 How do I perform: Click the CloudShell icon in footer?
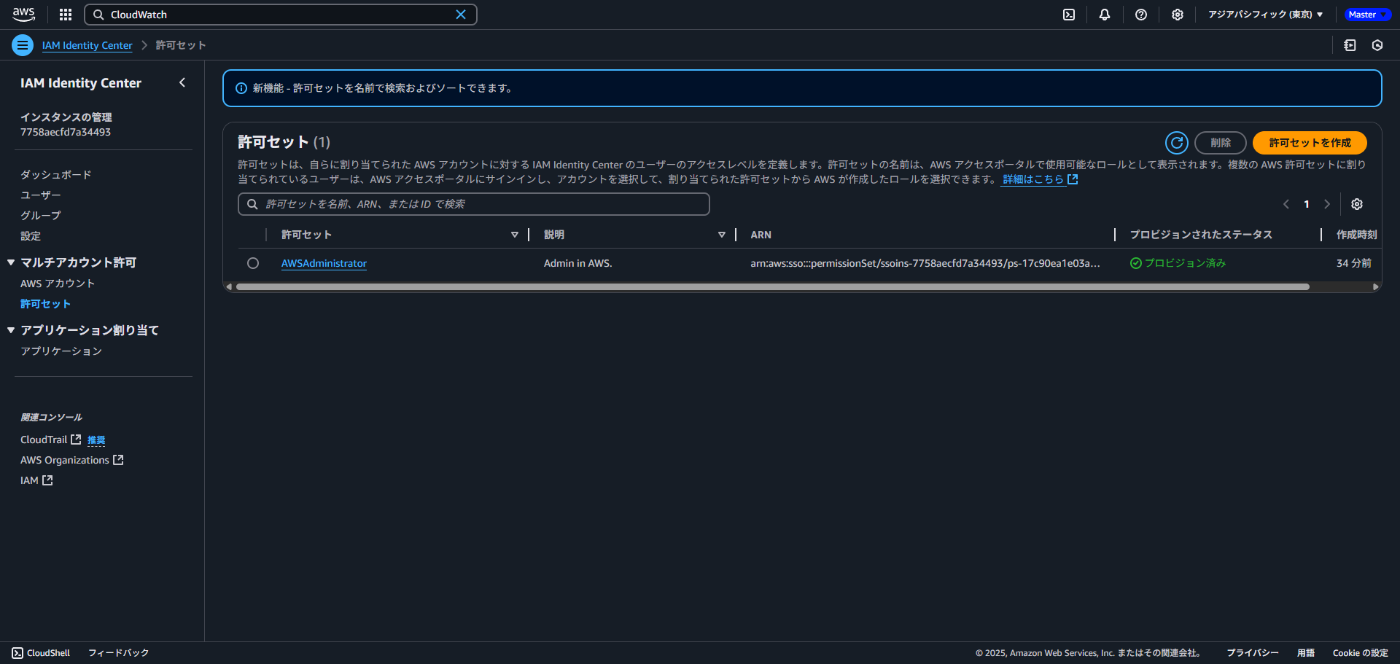click(x=18, y=653)
